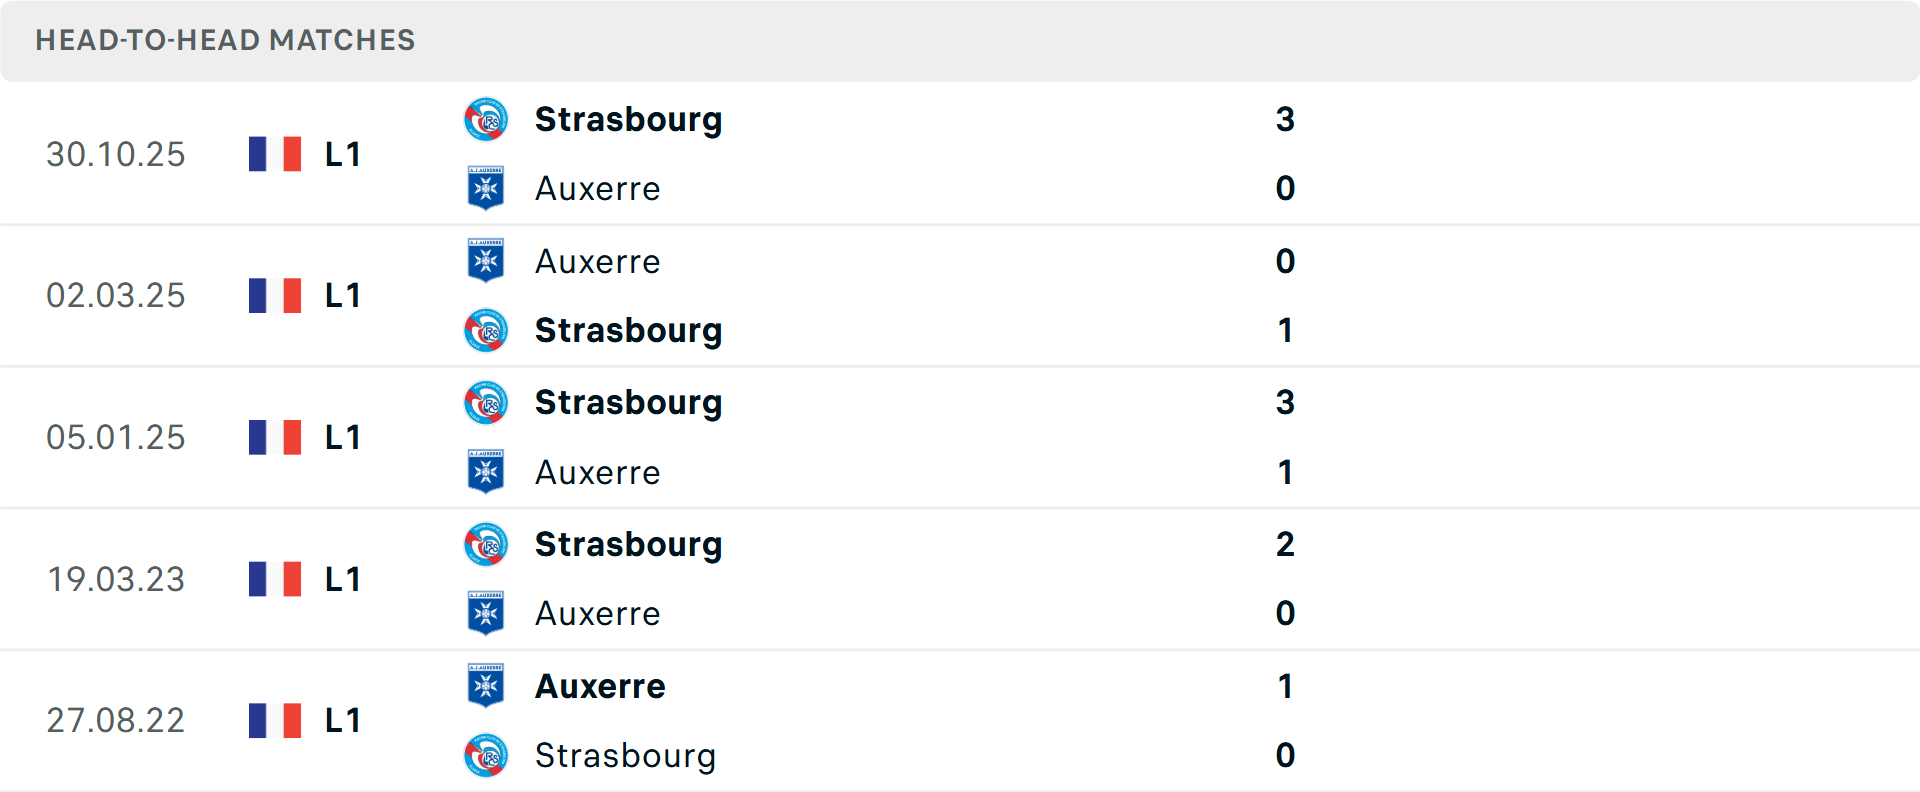Click the Auxerre badge in the 30.10.25 match
Screen dimensions: 1920x792
coord(486,188)
